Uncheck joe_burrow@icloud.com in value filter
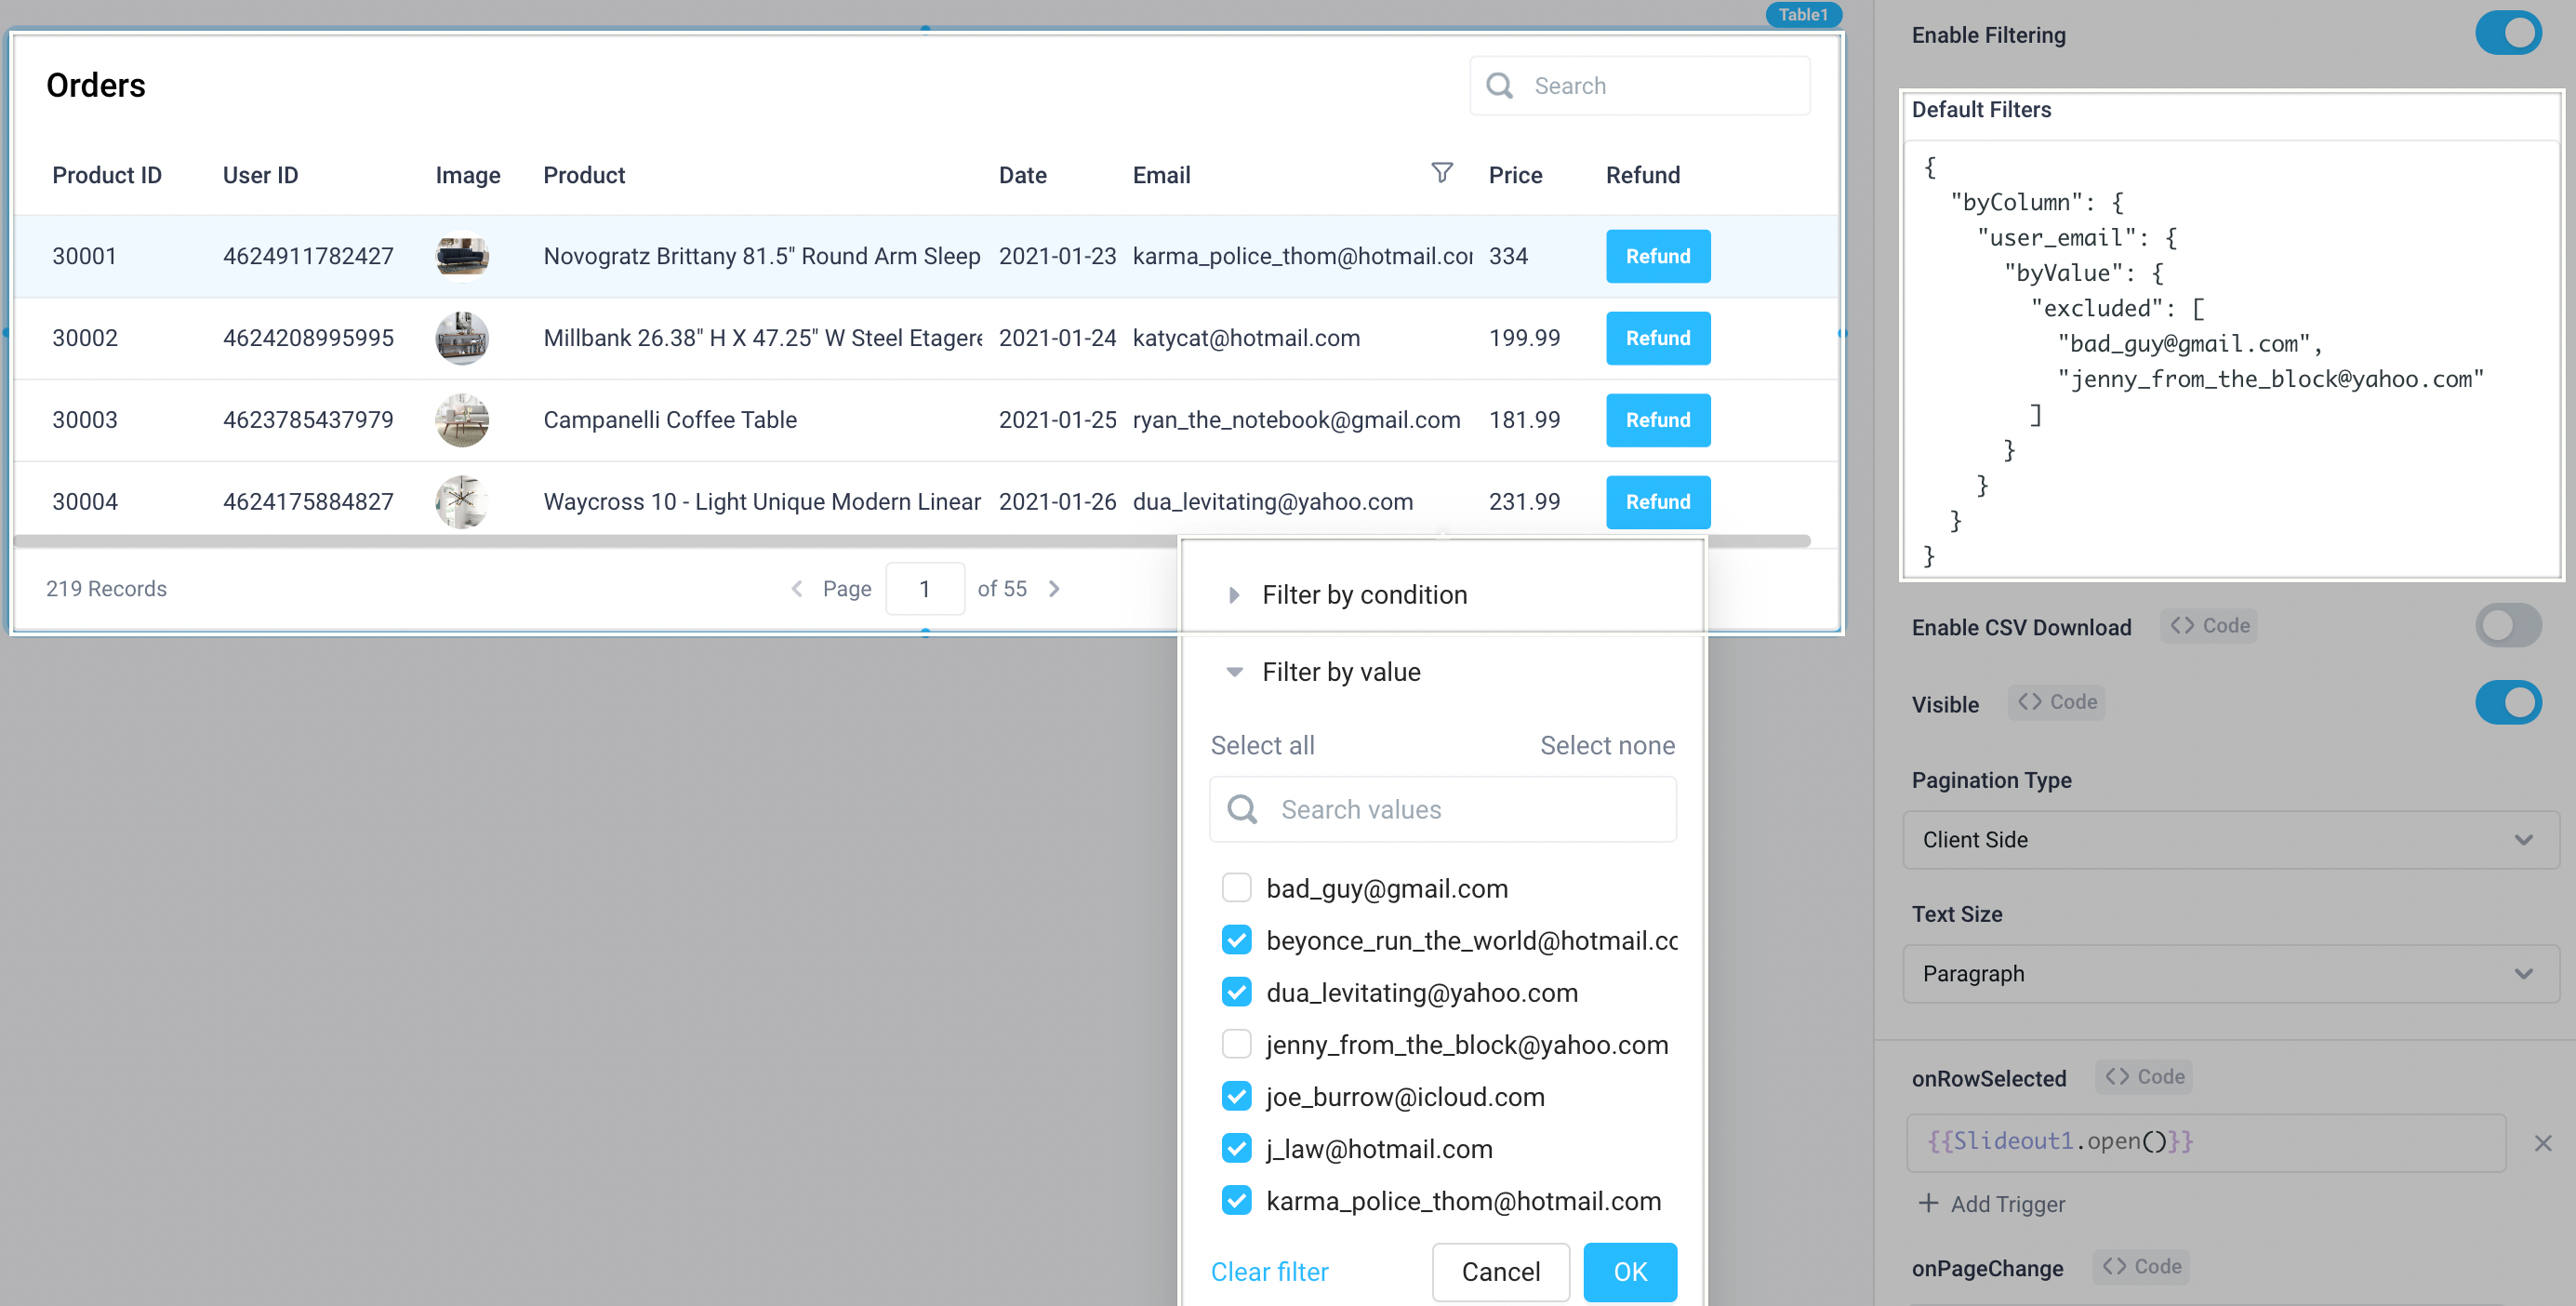The image size is (2576, 1306). [1237, 1097]
